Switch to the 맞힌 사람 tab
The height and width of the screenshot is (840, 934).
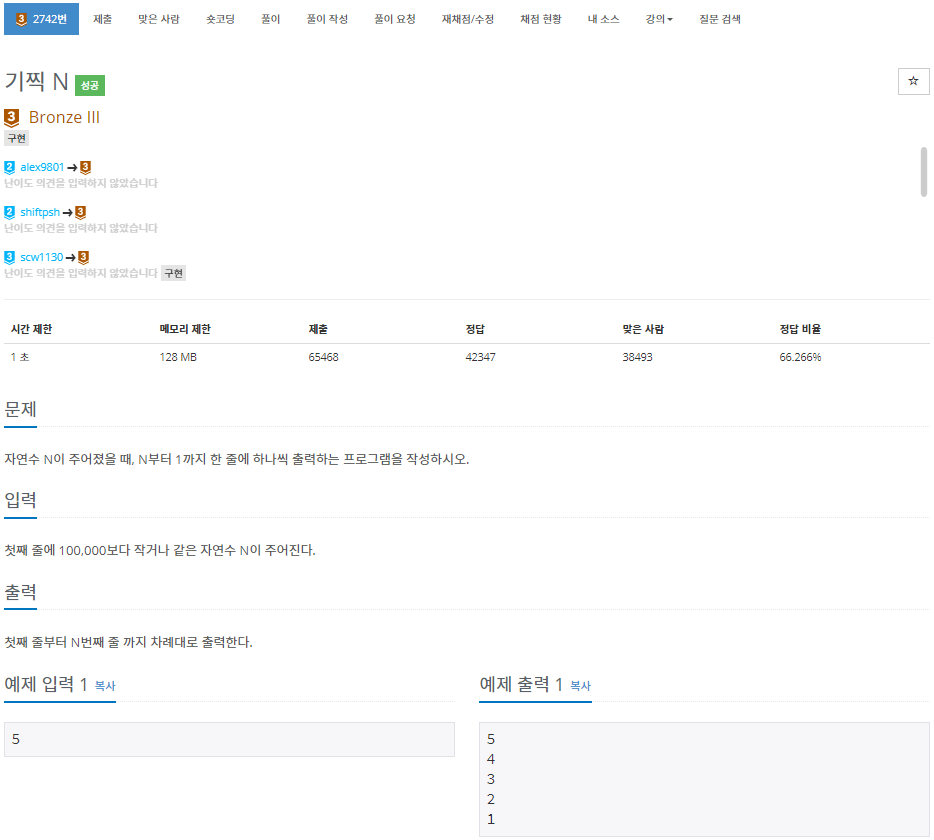(x=158, y=19)
